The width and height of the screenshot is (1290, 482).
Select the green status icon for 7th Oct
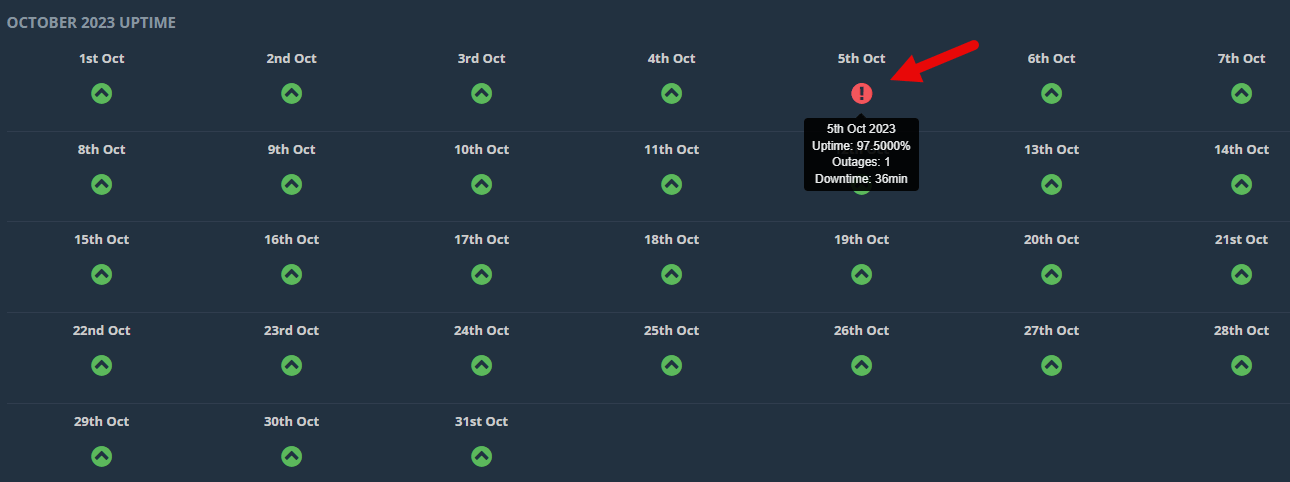coord(1241,93)
